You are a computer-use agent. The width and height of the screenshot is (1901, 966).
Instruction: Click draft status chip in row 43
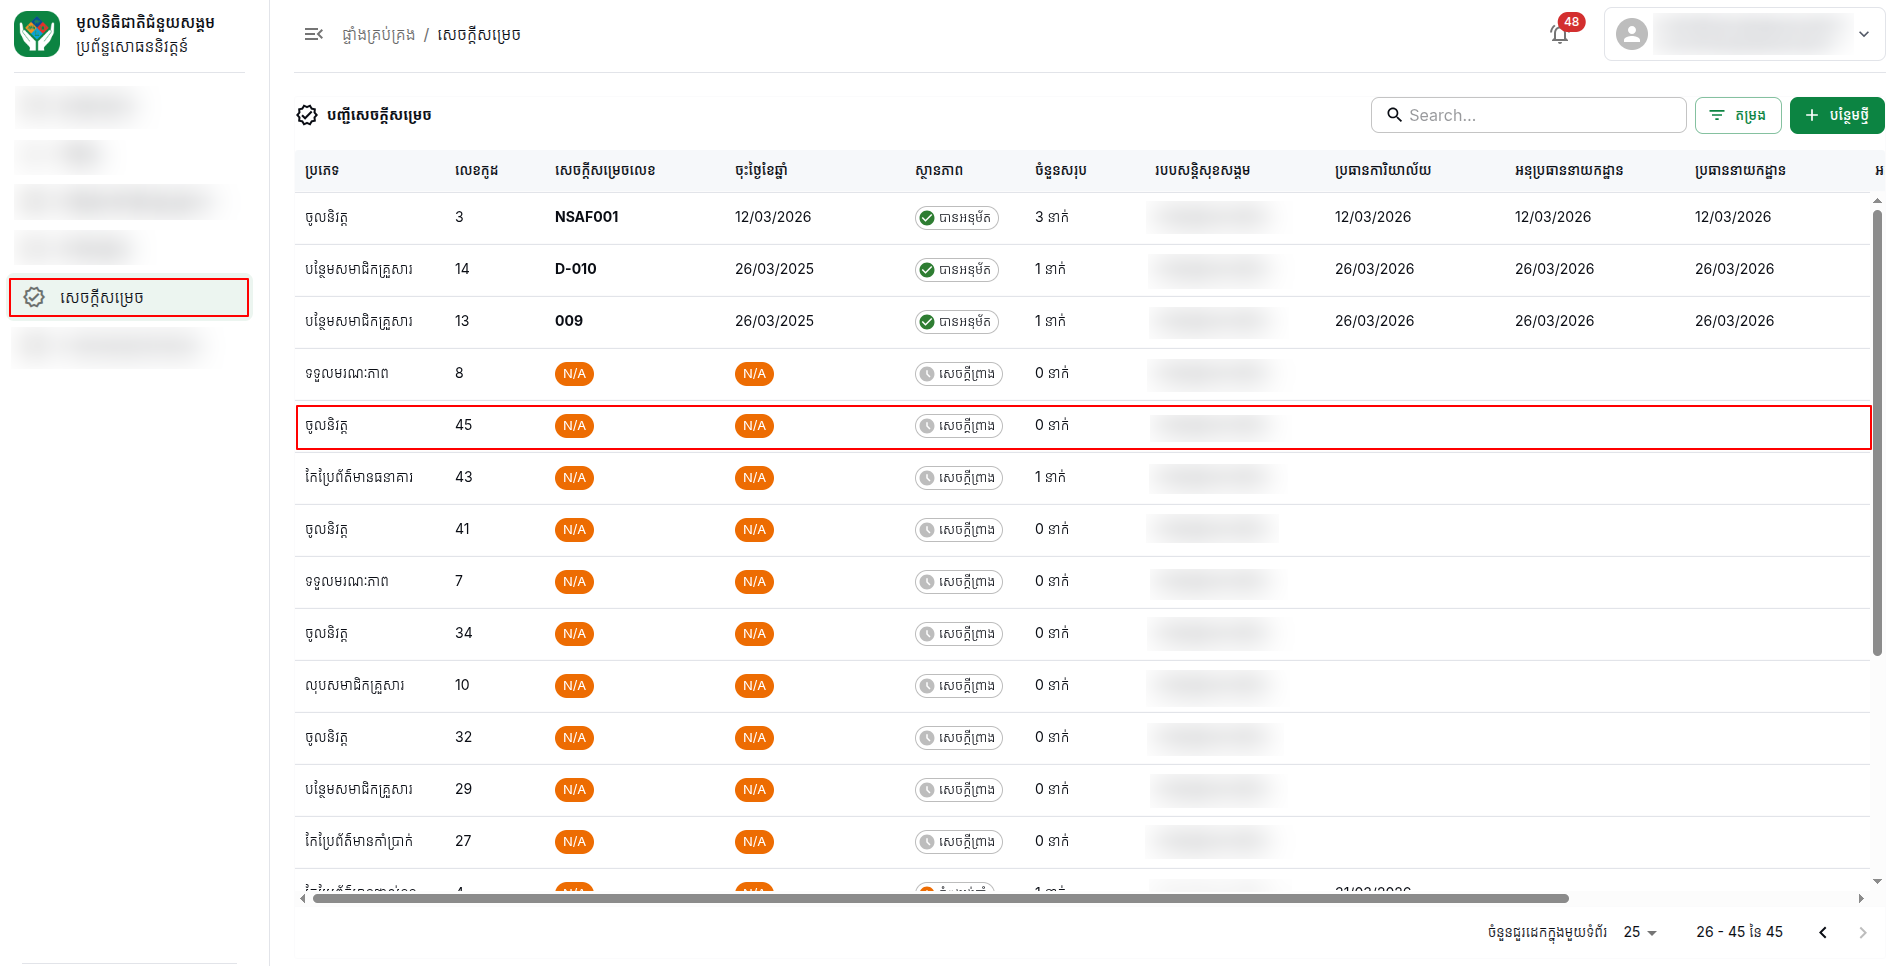click(x=958, y=478)
